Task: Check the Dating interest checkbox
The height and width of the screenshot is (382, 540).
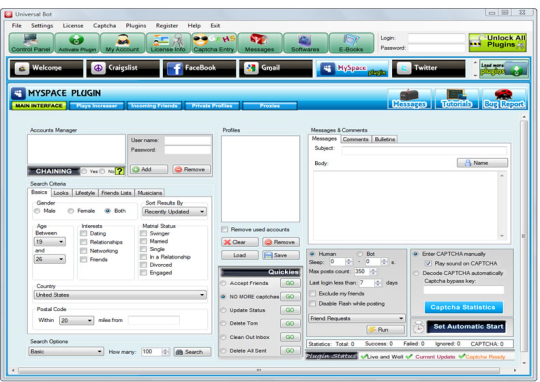Action: [83, 233]
